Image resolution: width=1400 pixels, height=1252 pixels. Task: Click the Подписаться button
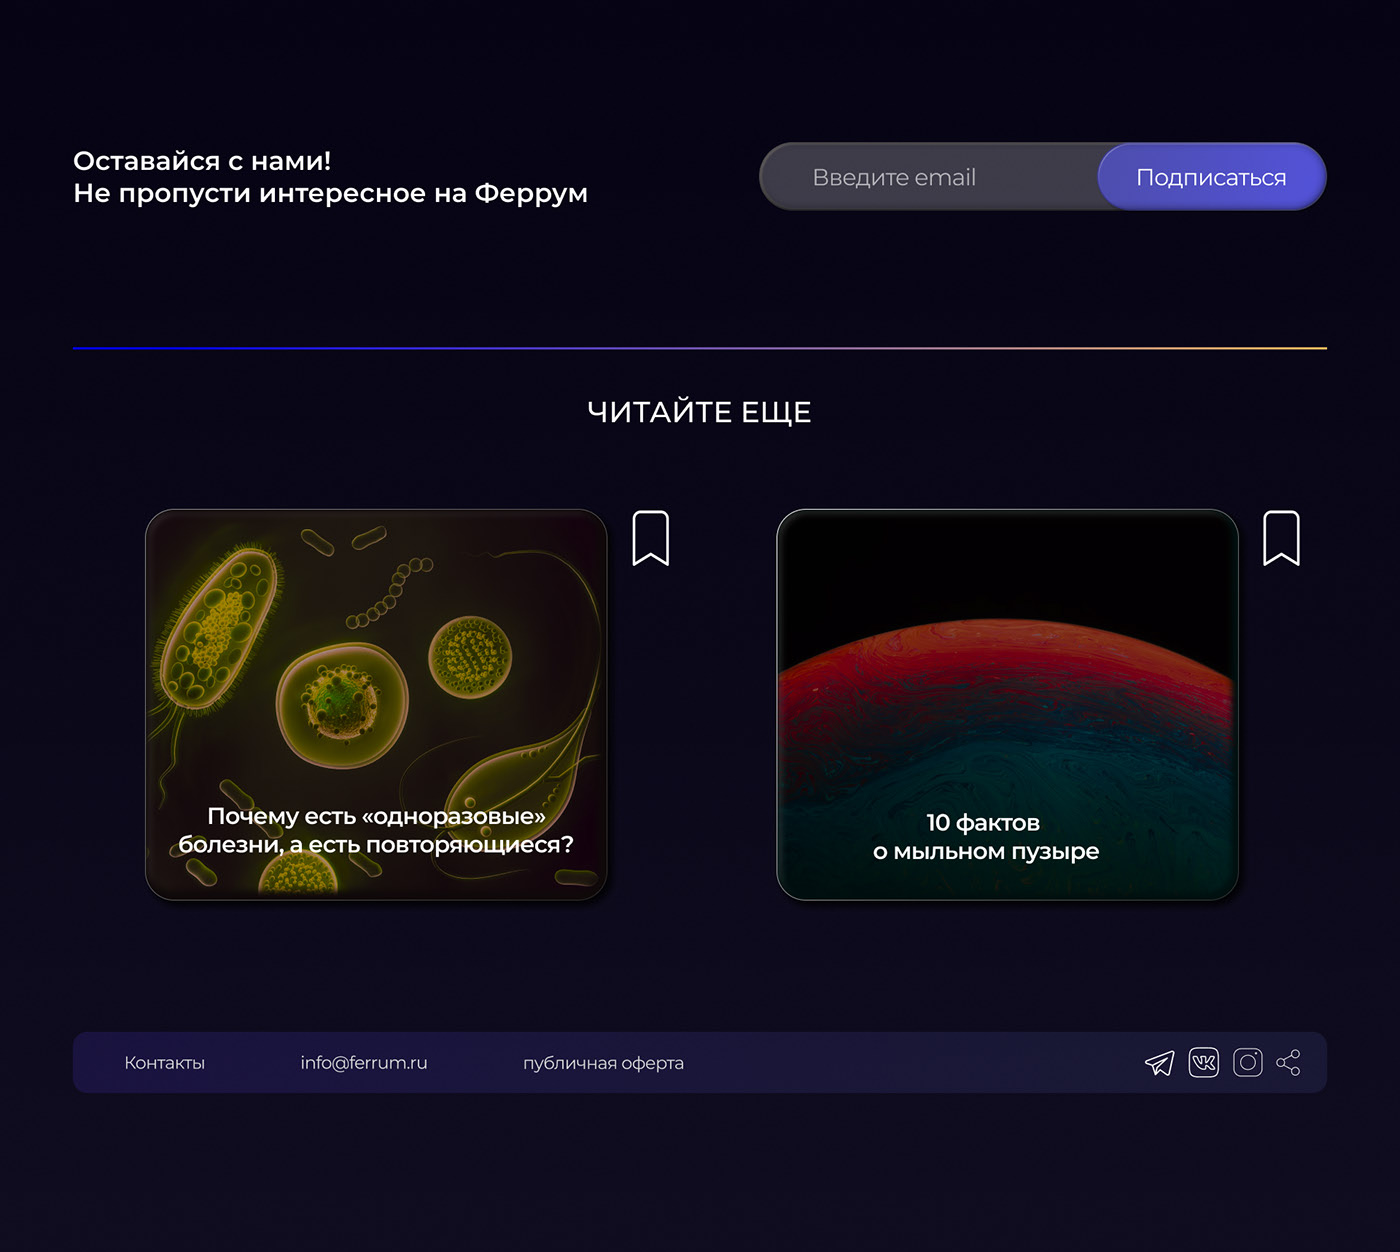pos(1211,177)
